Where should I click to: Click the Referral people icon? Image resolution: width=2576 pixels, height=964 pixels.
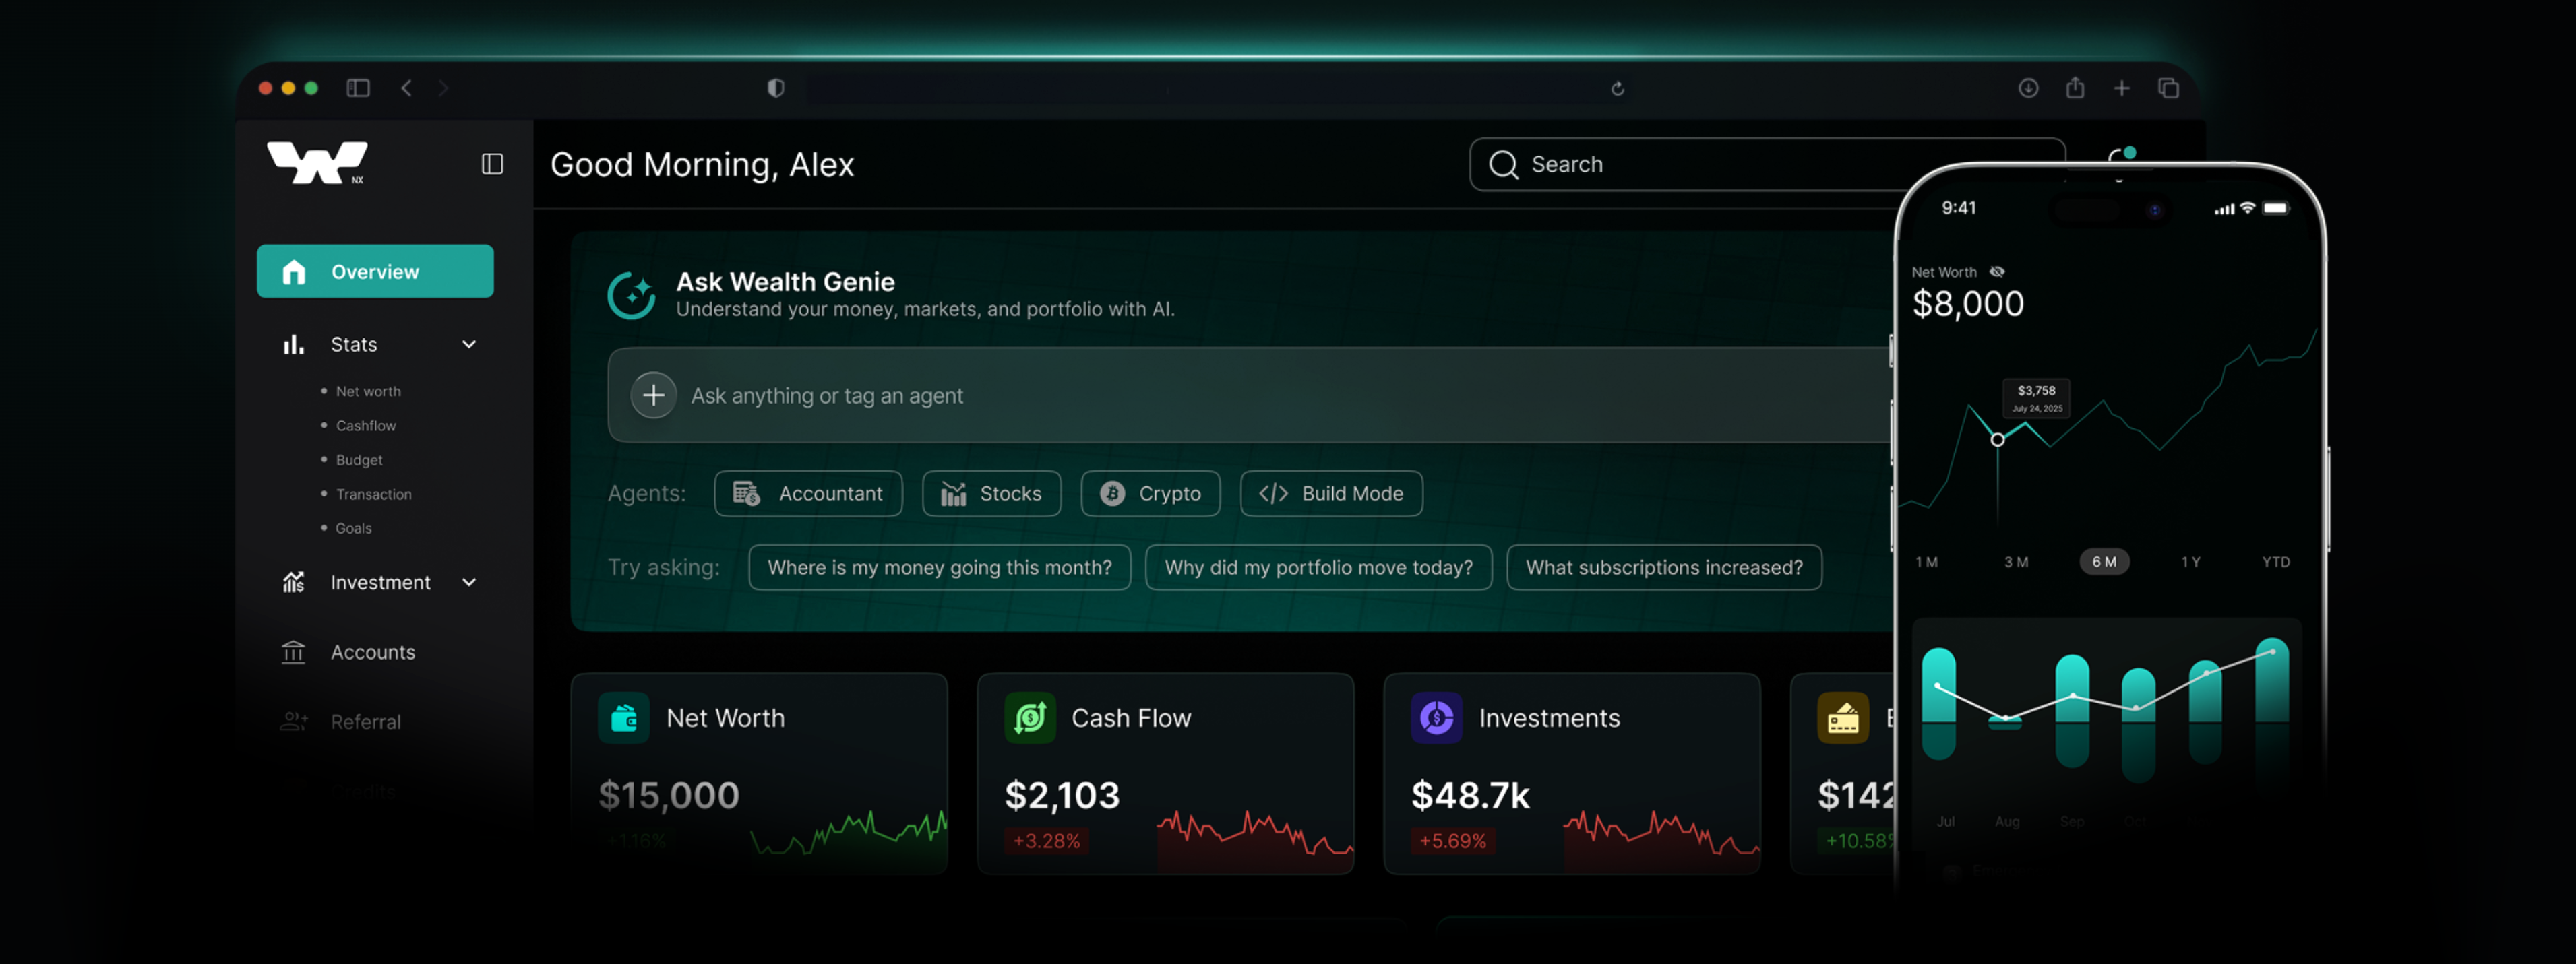click(x=293, y=721)
